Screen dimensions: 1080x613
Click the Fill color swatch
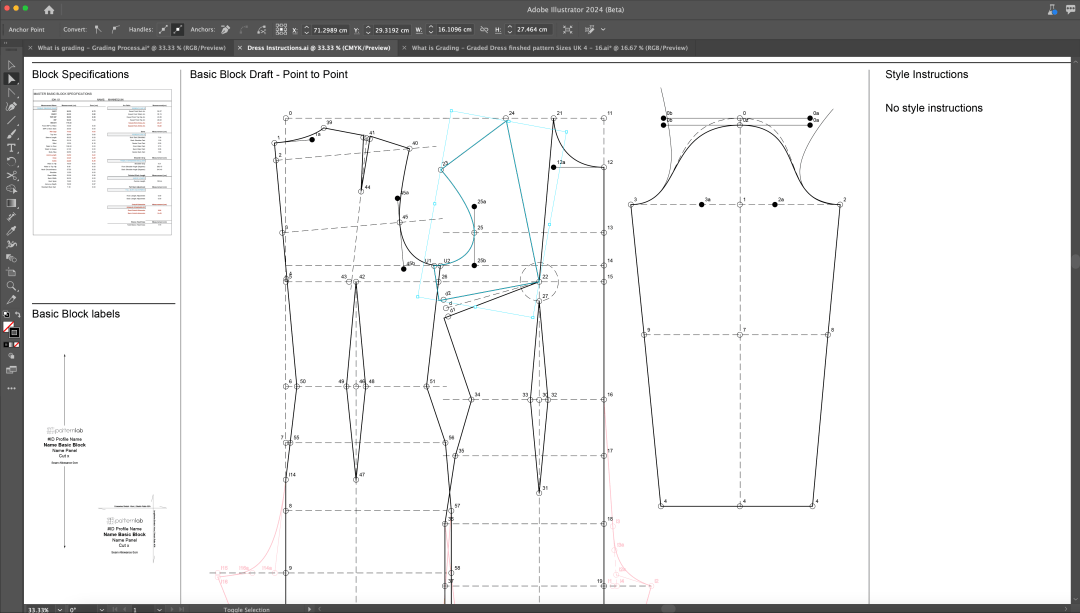coord(8,327)
